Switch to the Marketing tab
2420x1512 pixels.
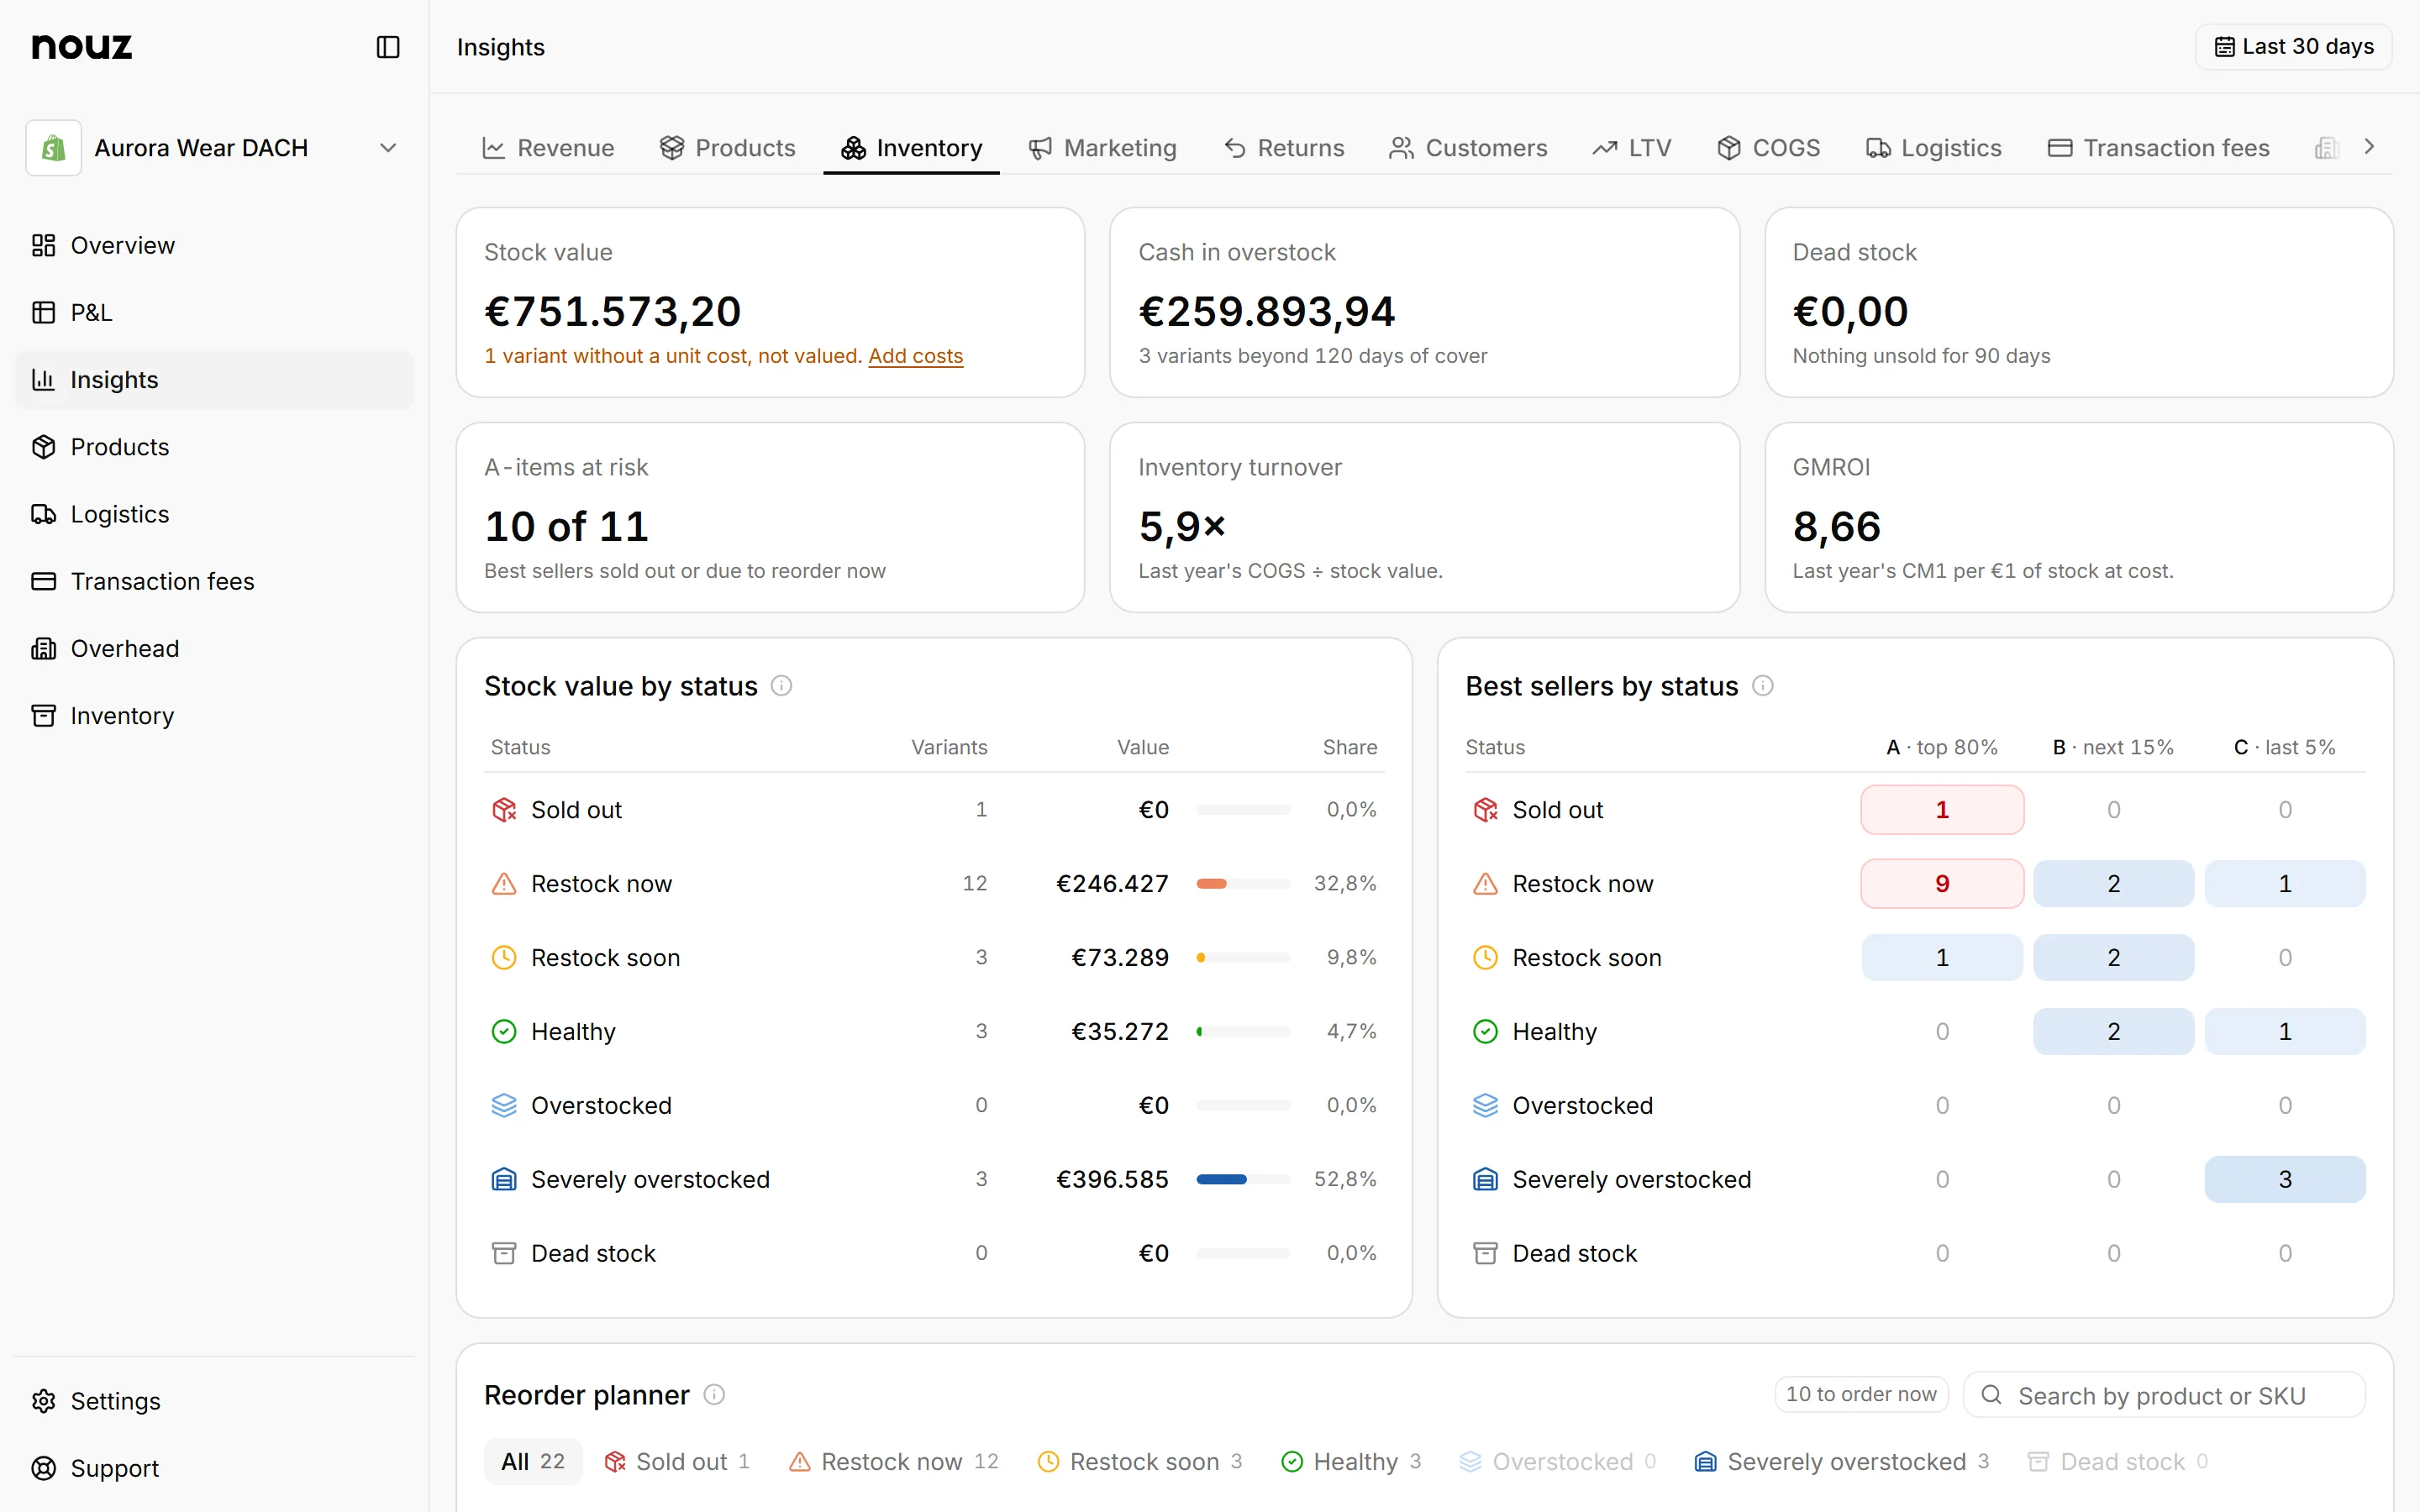pos(1103,148)
